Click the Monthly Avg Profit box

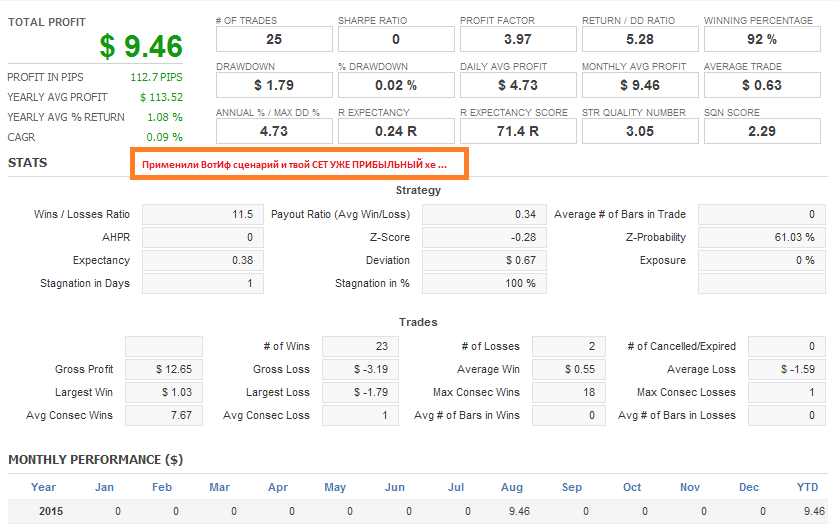pos(640,85)
